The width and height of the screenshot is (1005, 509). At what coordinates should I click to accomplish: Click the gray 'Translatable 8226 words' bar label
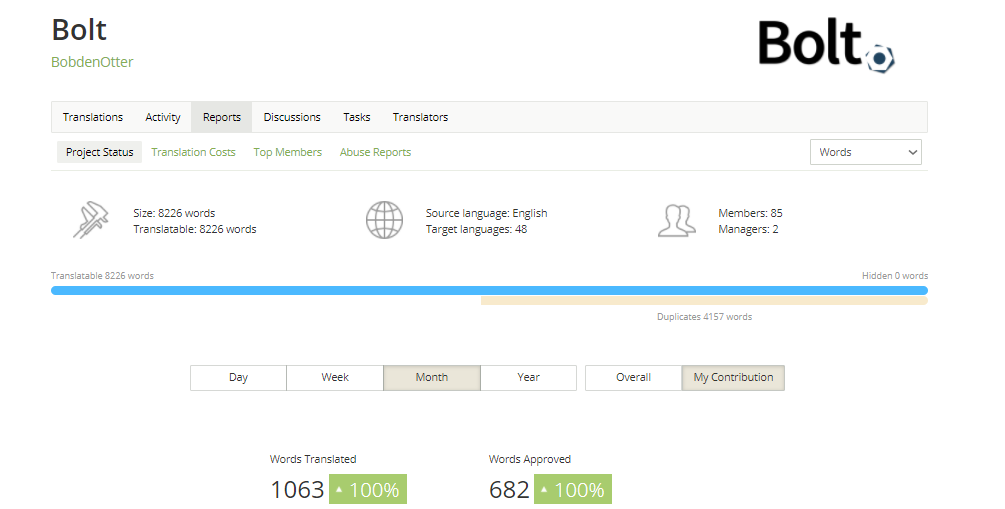pos(103,276)
